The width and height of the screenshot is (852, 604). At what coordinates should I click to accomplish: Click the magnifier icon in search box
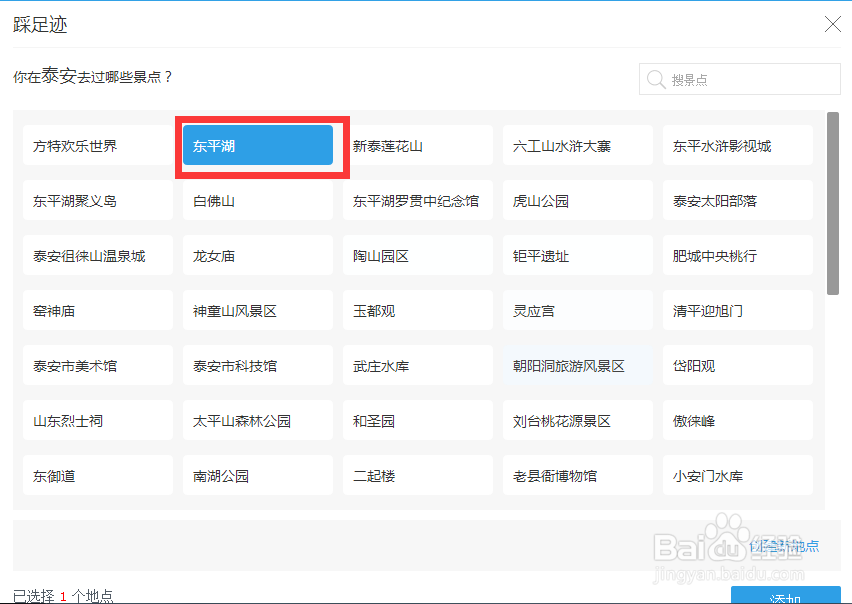(657, 78)
